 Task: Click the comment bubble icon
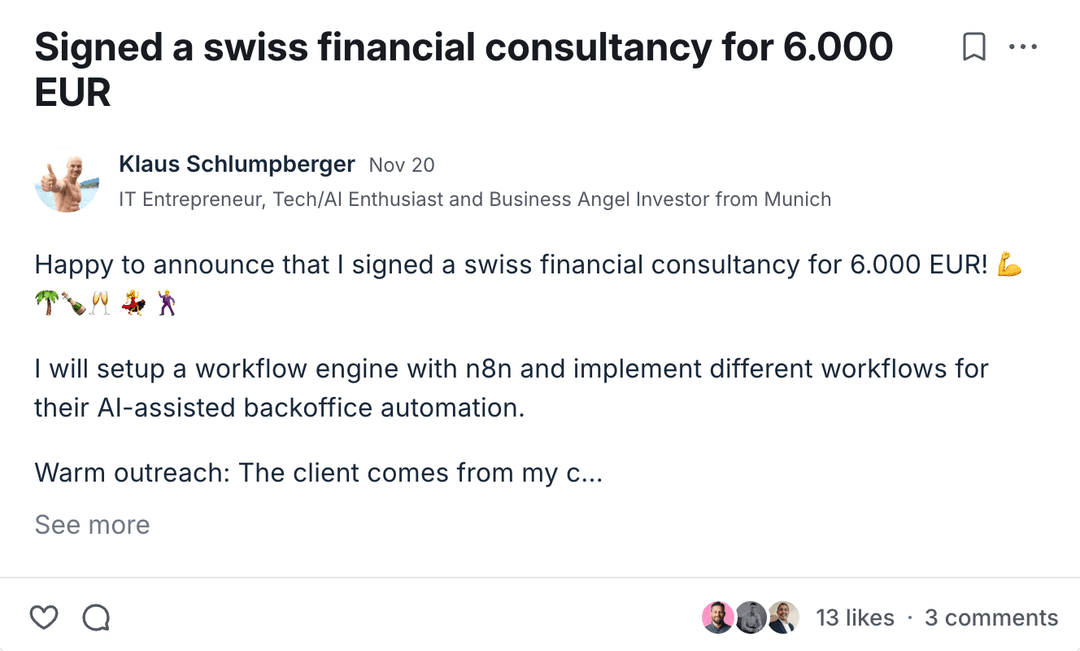(96, 618)
